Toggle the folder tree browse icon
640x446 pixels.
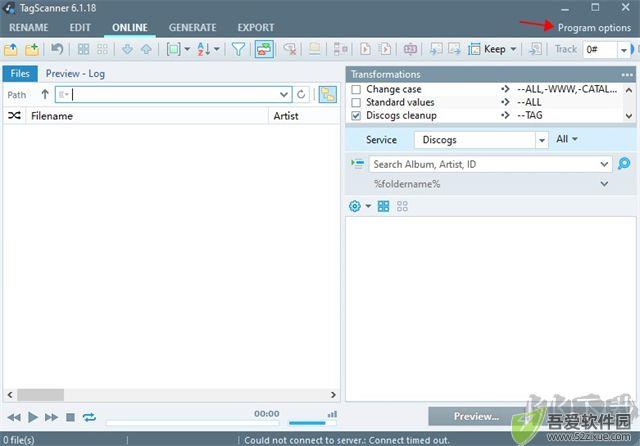click(x=328, y=95)
